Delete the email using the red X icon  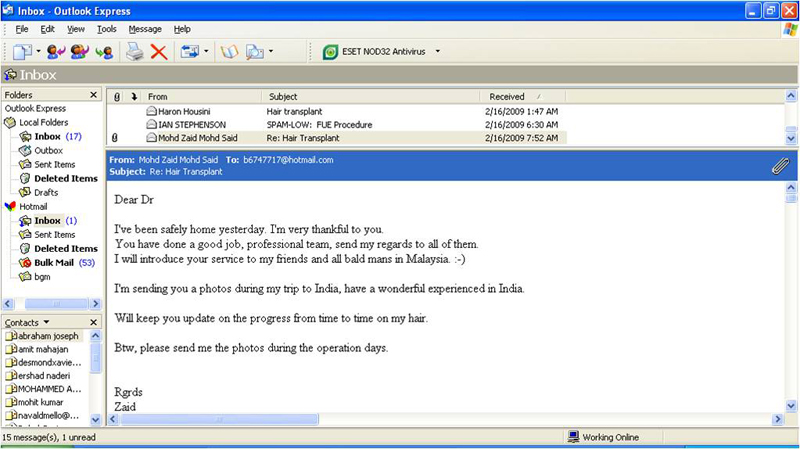point(159,51)
